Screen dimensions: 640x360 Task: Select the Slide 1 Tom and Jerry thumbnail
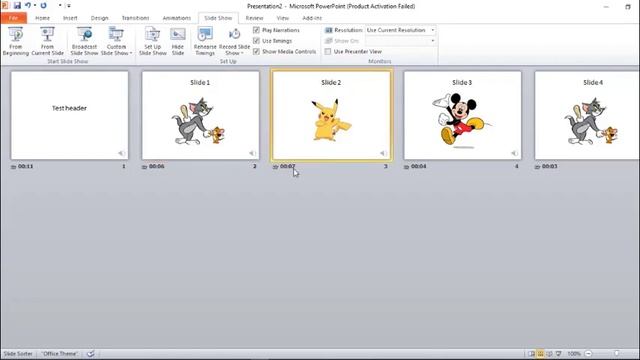pos(200,116)
